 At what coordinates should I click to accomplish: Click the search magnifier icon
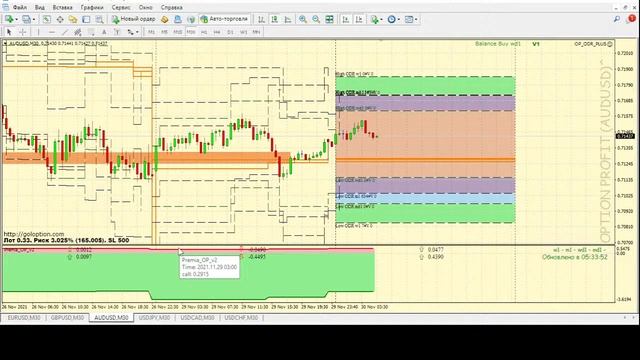pos(617,19)
